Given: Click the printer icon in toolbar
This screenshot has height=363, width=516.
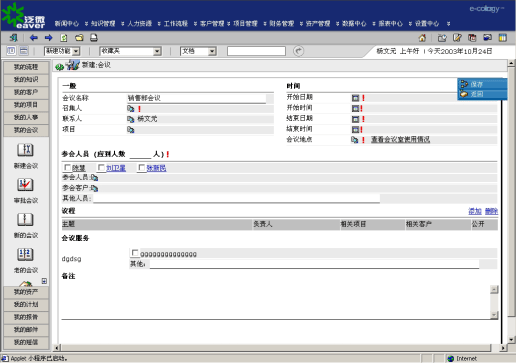Looking at the screenshot, I should [x=94, y=38].
